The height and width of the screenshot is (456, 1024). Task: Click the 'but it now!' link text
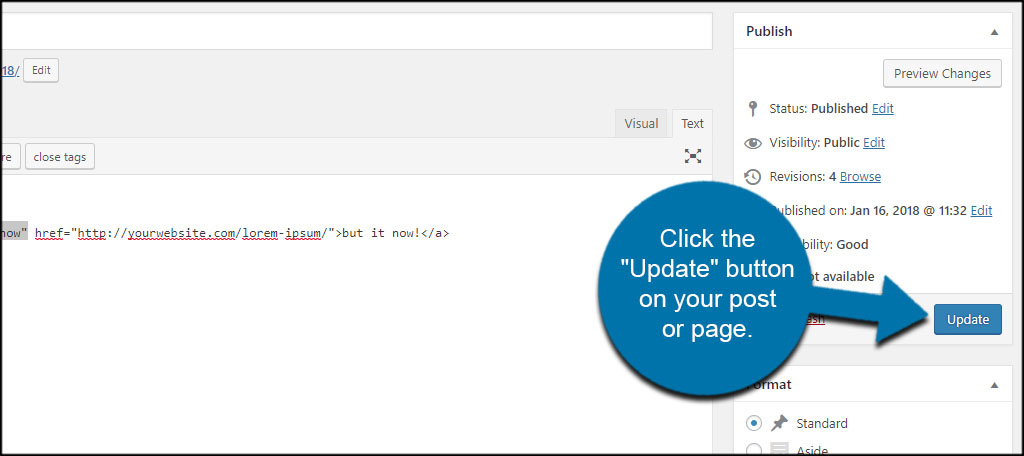[x=381, y=233]
